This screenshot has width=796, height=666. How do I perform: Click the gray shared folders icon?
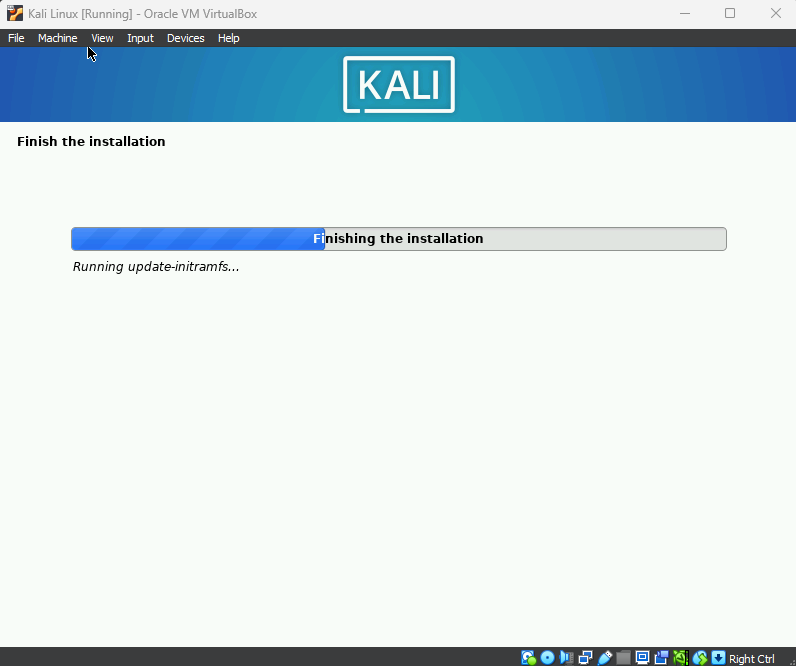[x=623, y=658]
